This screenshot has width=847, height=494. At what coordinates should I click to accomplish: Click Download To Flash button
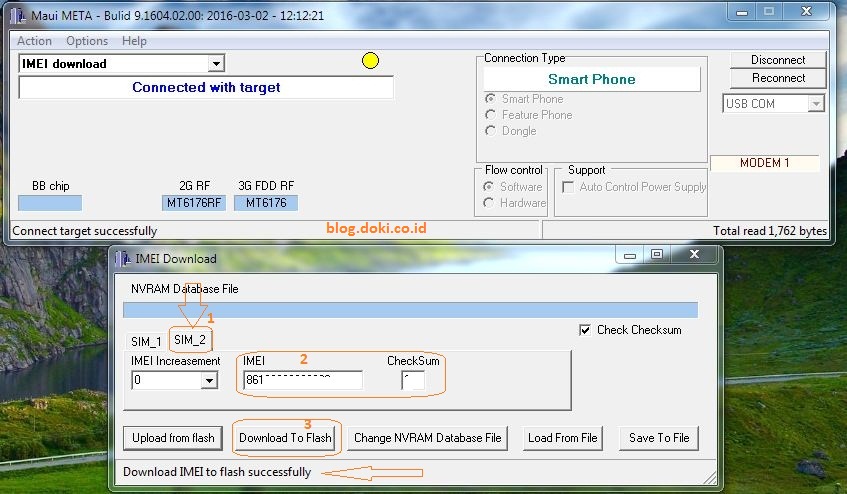(x=285, y=438)
